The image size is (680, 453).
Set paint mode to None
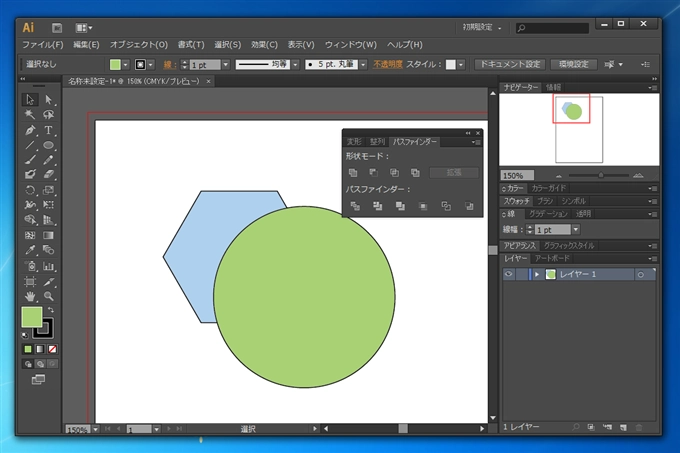coord(52,349)
